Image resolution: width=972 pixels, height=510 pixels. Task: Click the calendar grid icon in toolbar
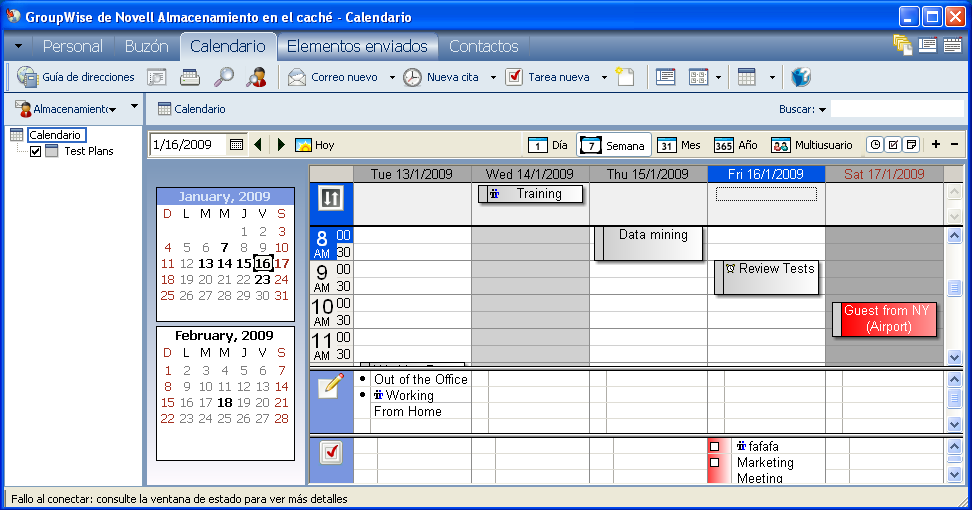point(747,77)
